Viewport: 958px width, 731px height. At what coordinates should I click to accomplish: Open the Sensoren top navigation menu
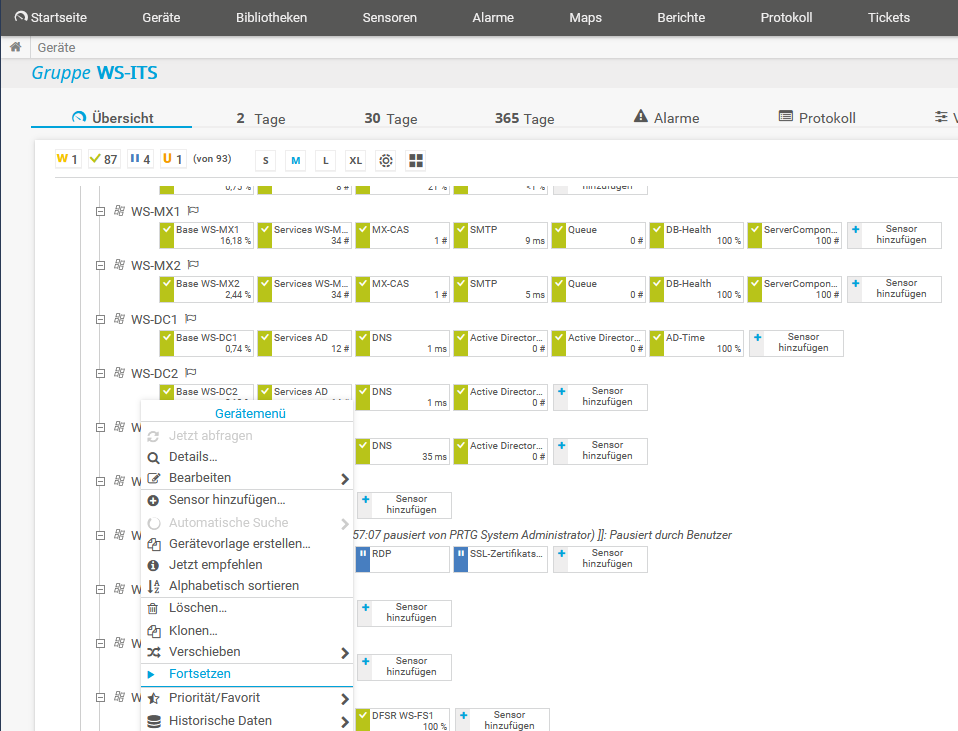coord(389,18)
